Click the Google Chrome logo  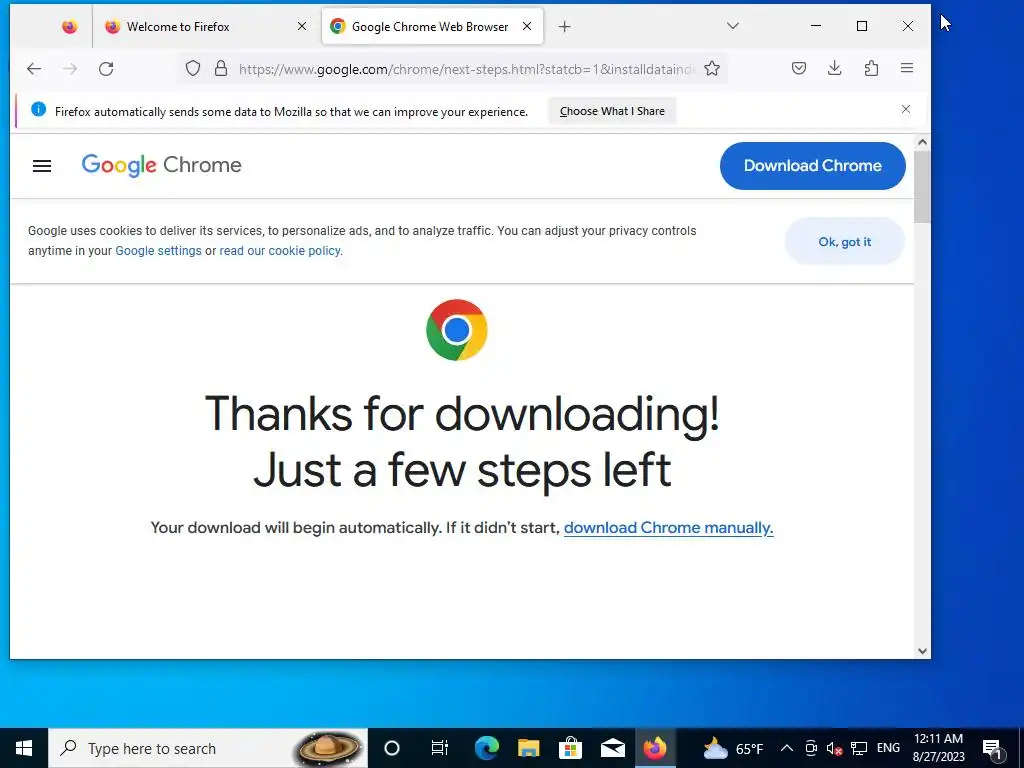pyautogui.click(x=161, y=165)
